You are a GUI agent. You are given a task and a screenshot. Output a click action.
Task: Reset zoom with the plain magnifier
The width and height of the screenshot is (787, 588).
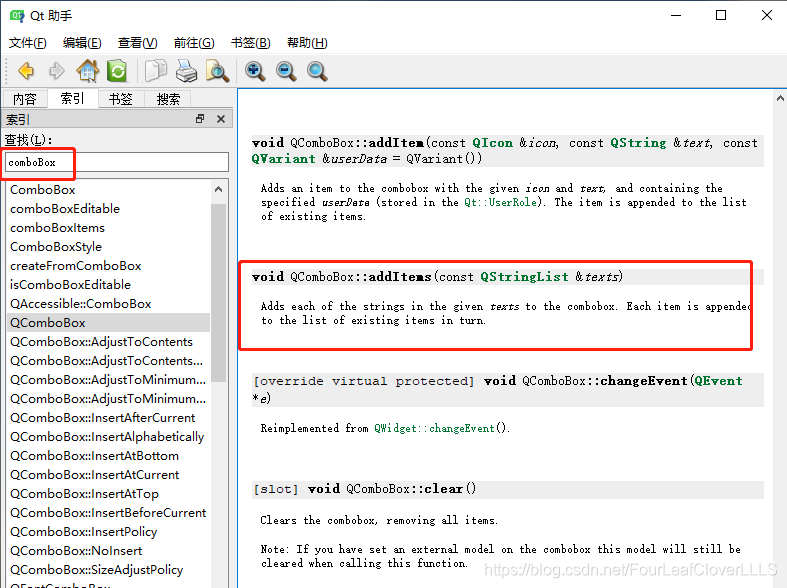coord(317,71)
